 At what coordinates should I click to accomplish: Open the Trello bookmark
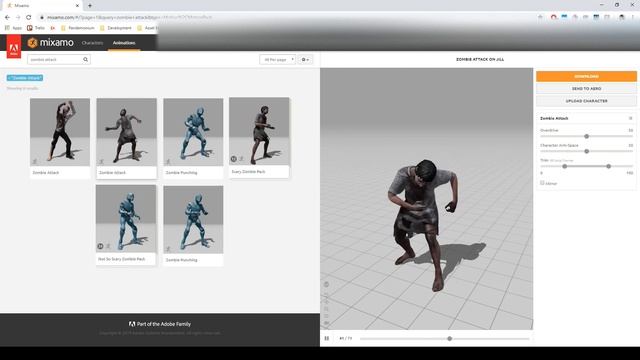click(x=36, y=28)
